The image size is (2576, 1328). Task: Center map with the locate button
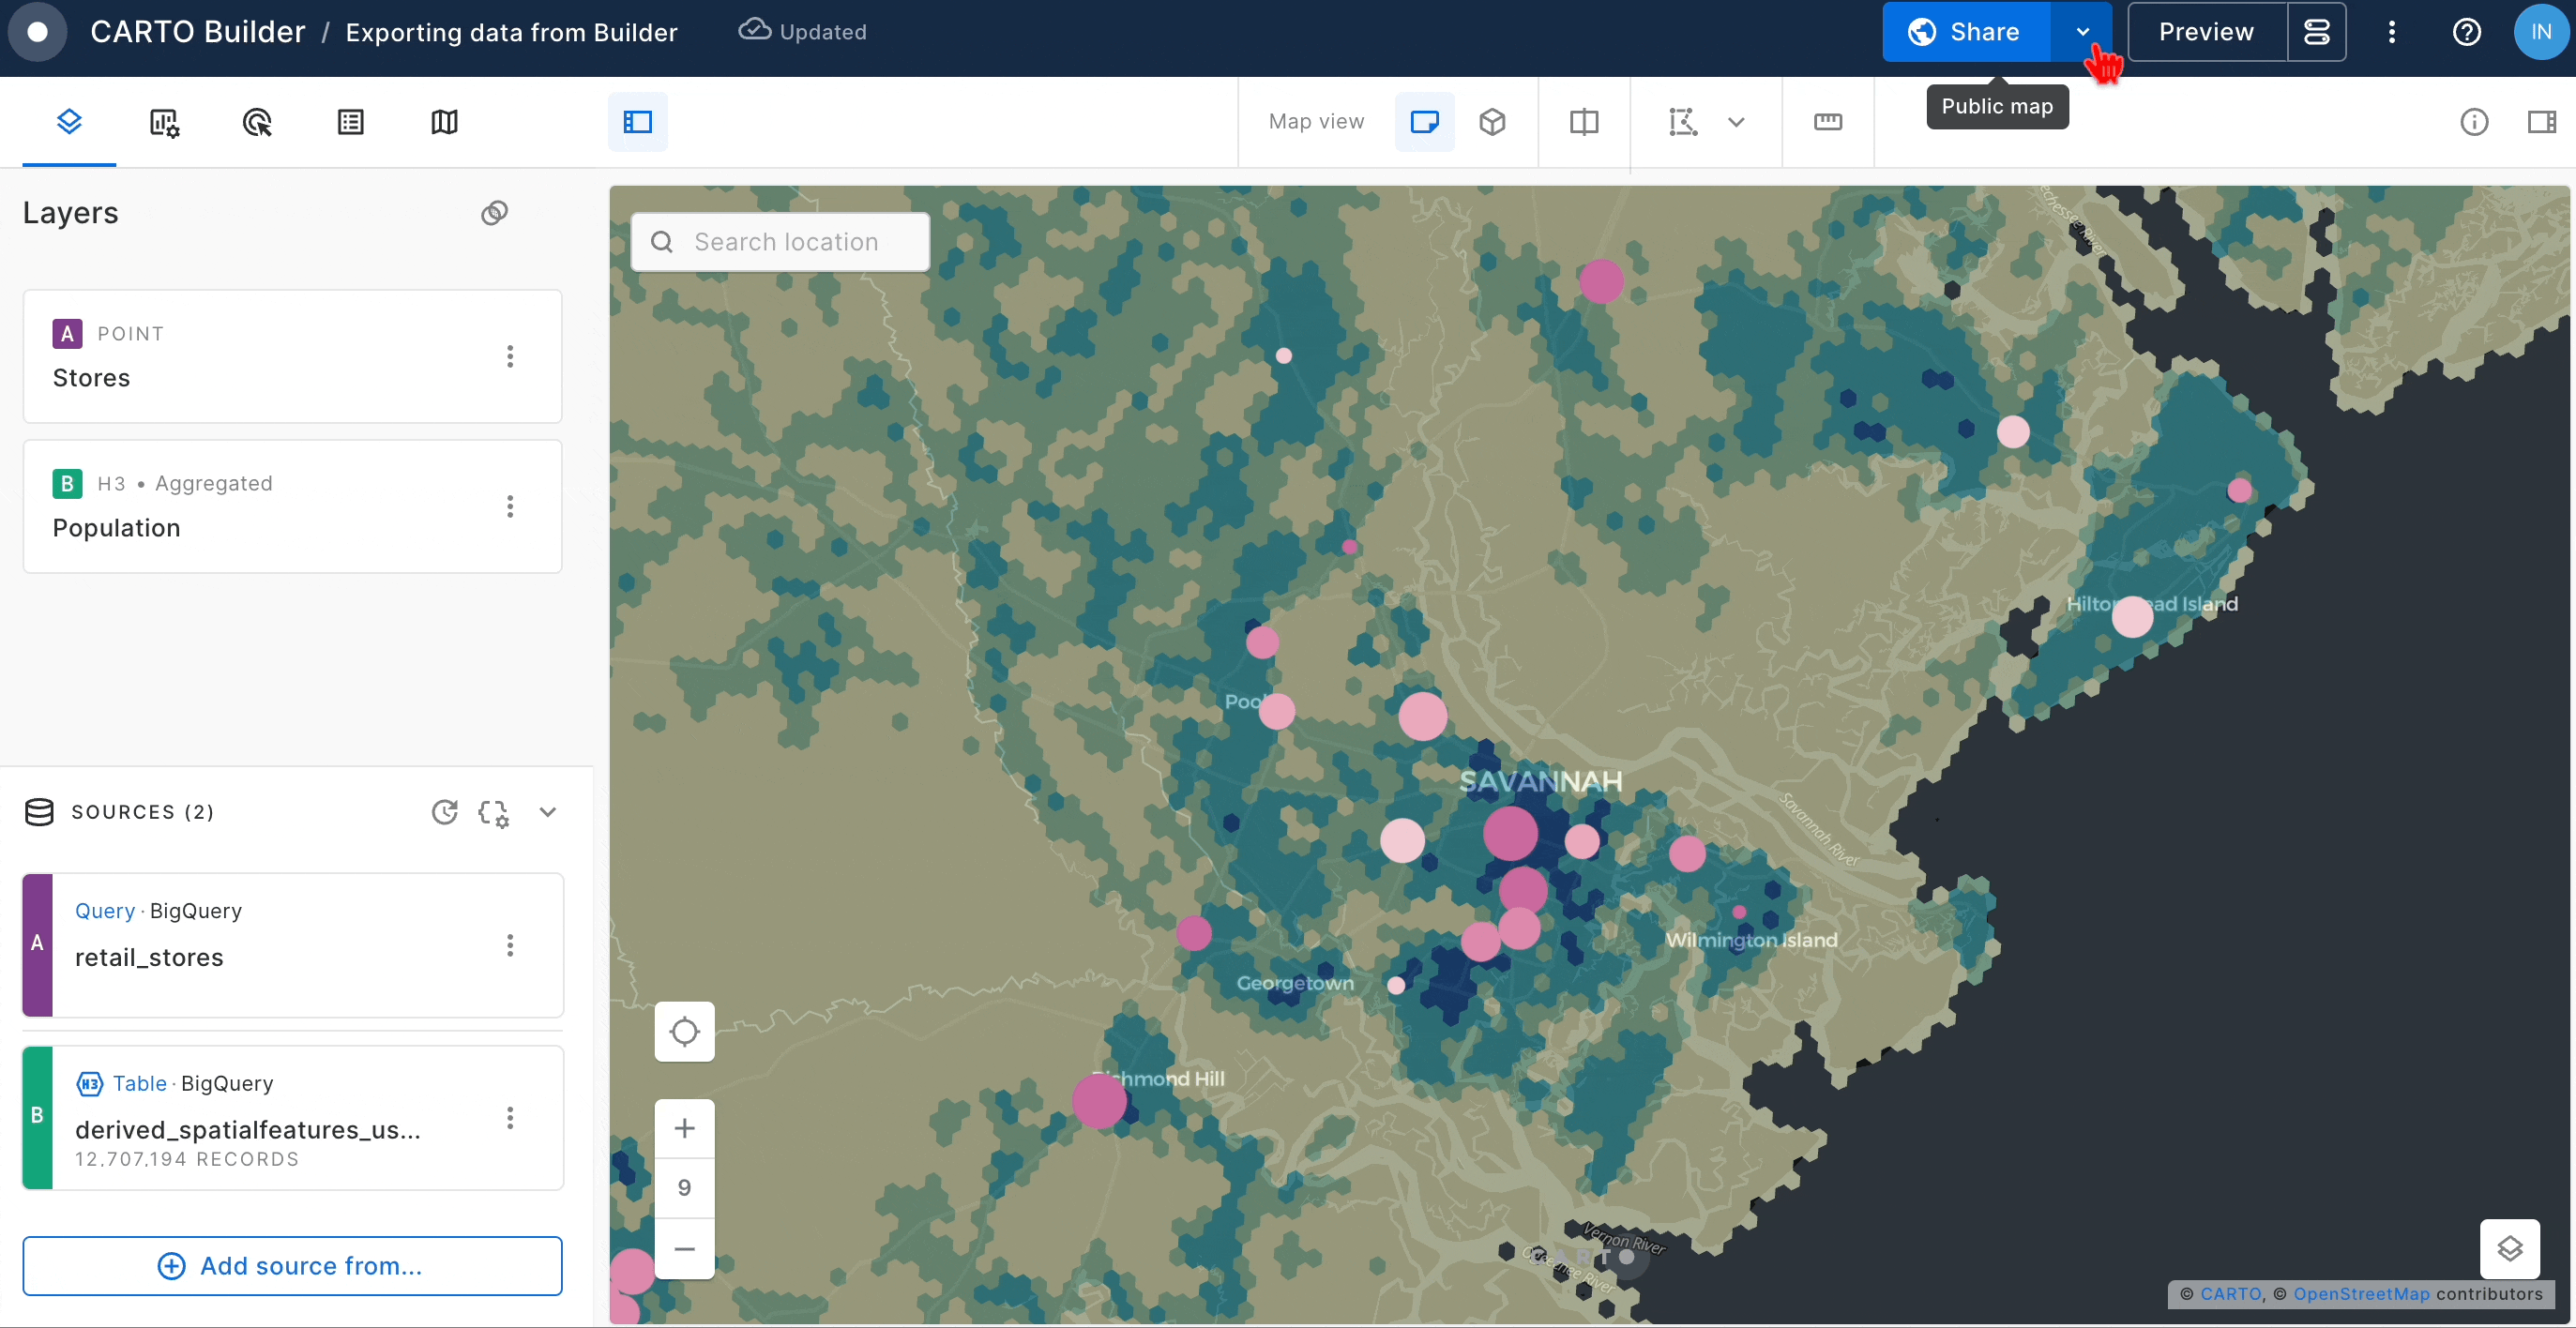pos(684,1031)
